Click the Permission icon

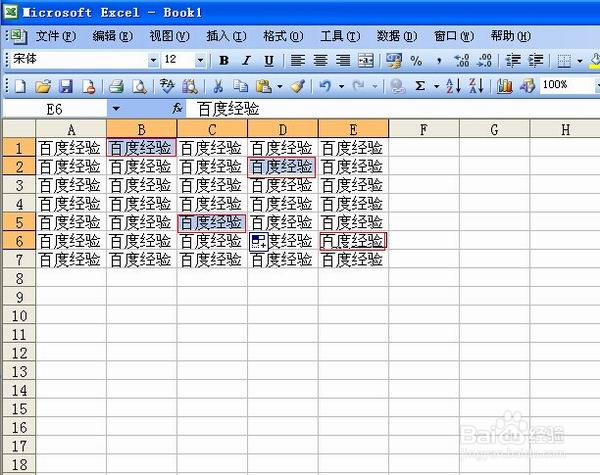click(x=89, y=86)
